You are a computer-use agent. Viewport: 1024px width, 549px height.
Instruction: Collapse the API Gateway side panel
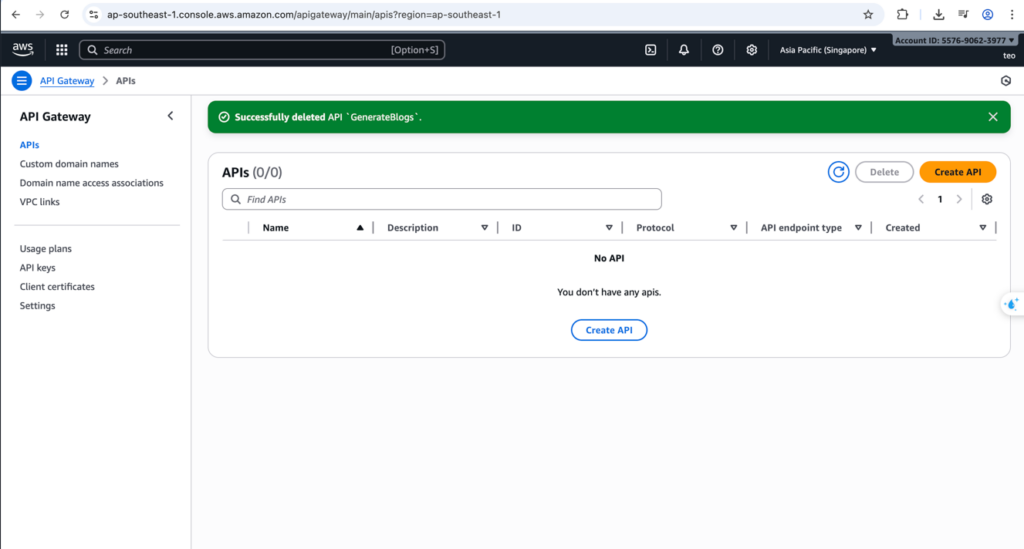click(x=170, y=116)
